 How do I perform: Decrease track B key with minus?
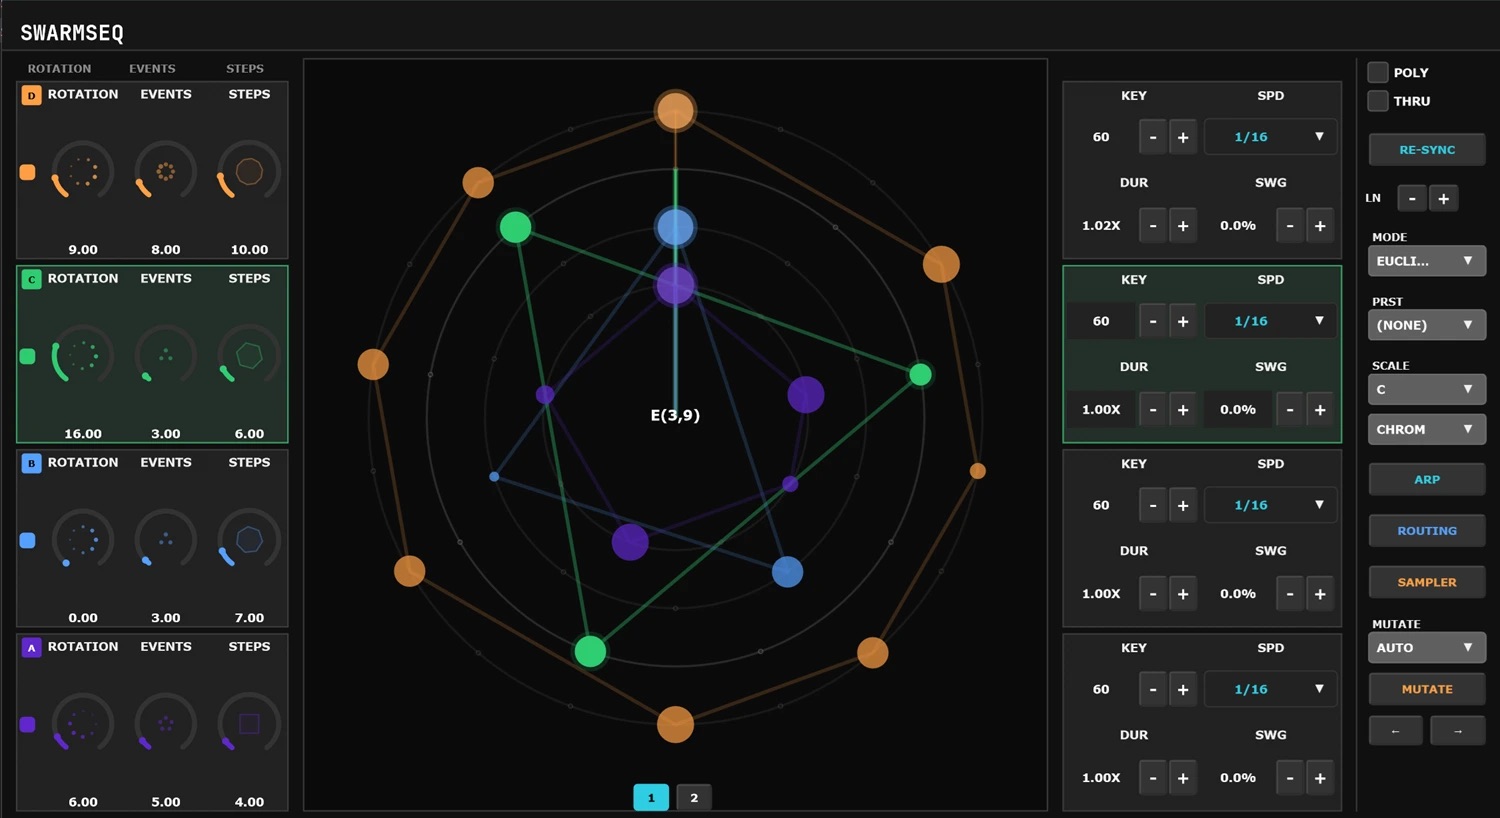point(1153,505)
